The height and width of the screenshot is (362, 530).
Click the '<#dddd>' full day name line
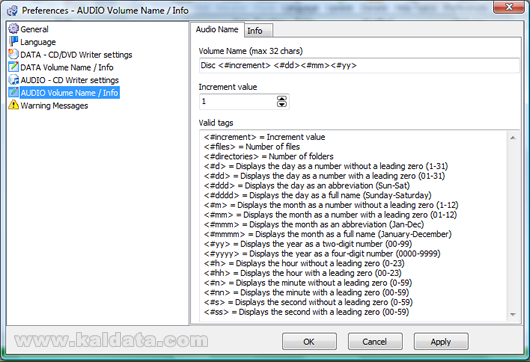click(x=318, y=195)
